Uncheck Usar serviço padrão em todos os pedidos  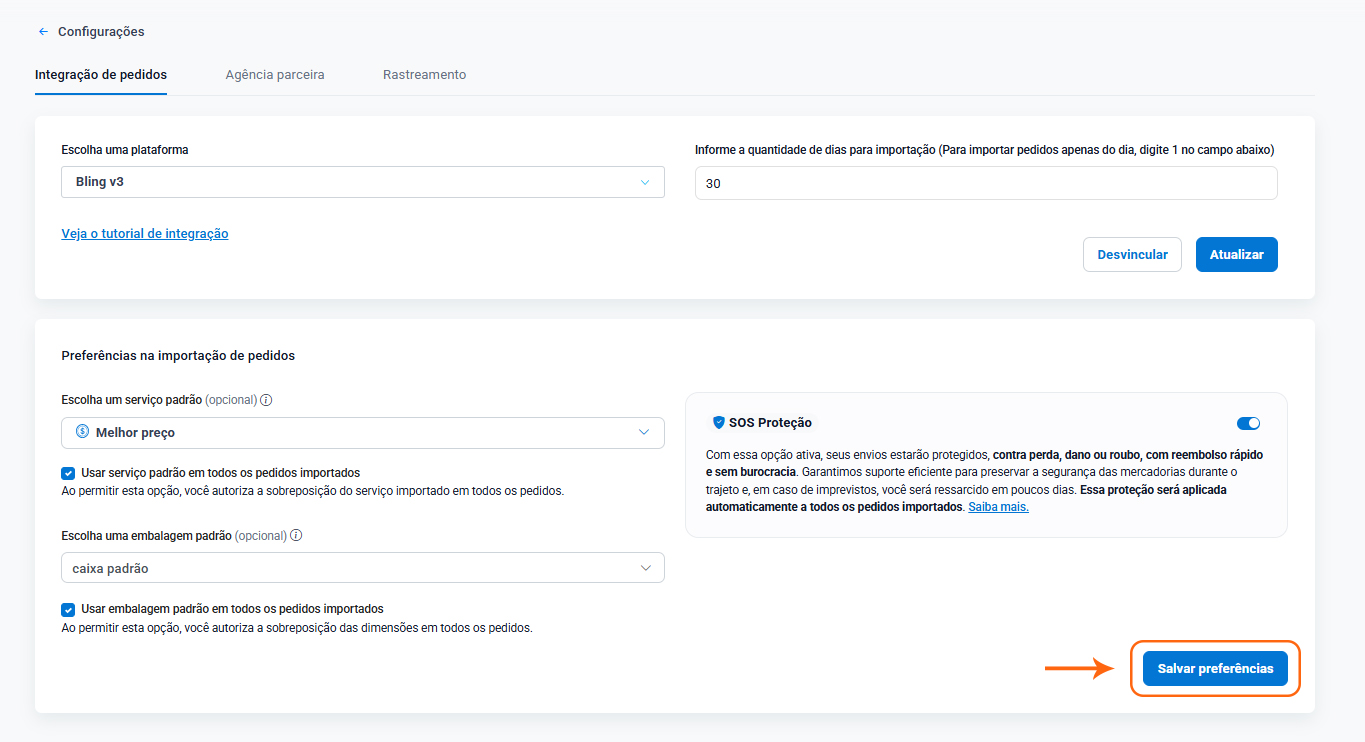[68, 473]
